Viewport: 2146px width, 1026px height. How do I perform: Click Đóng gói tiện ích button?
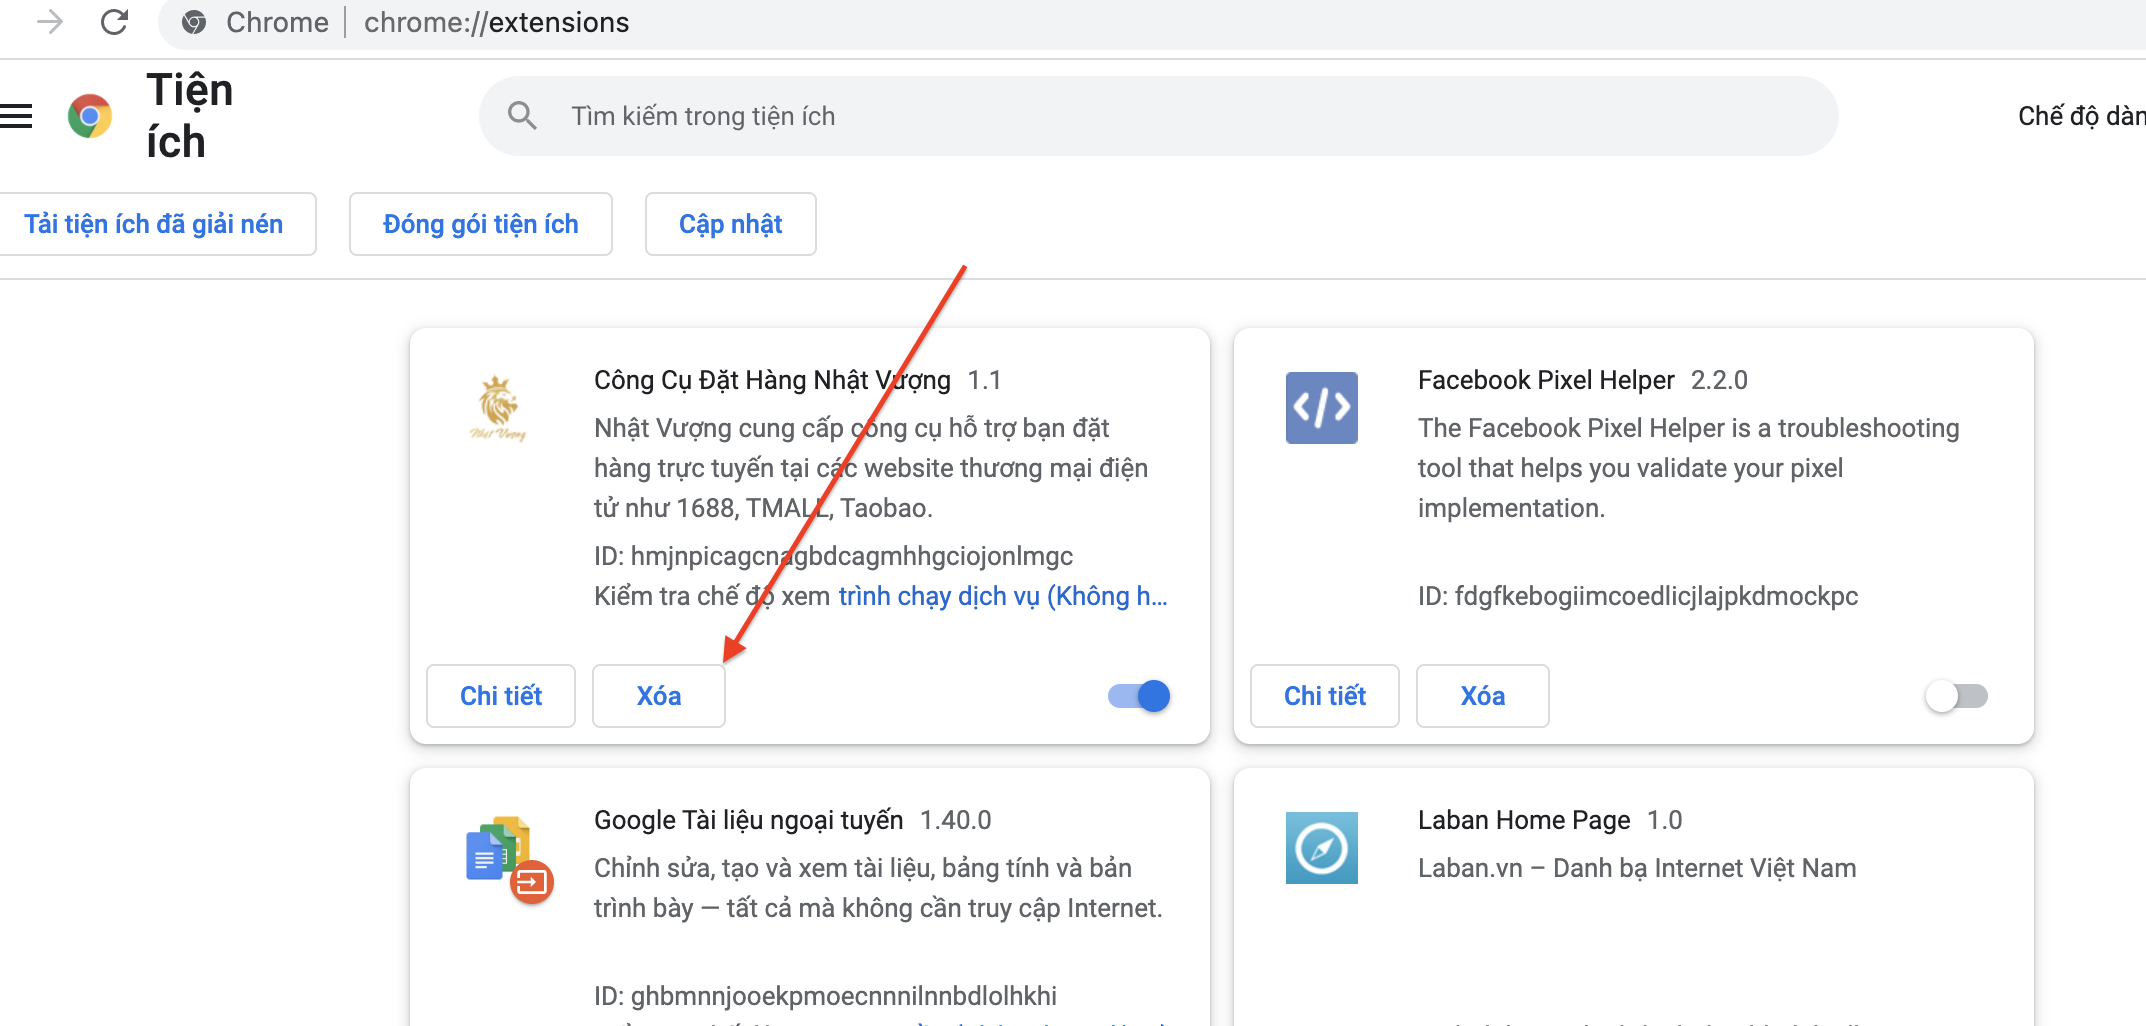click(x=481, y=224)
